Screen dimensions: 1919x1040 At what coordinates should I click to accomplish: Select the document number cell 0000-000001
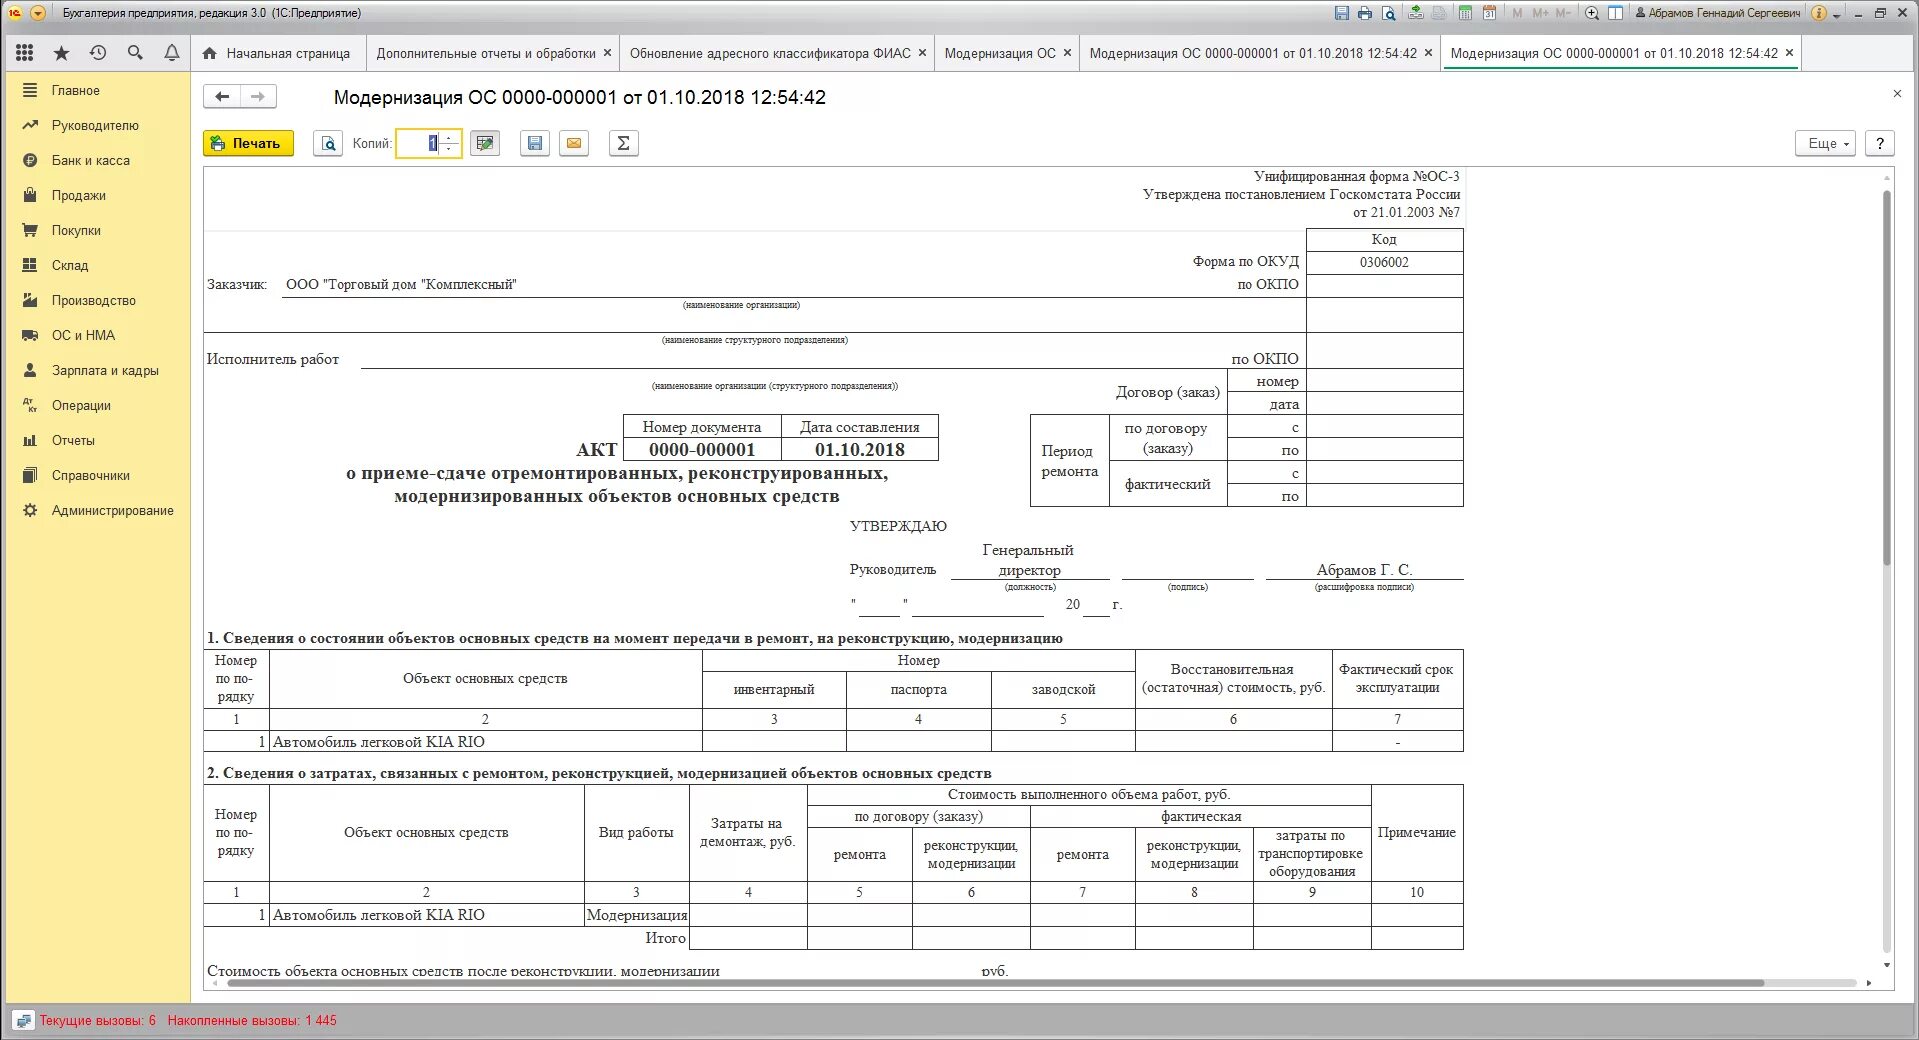(702, 450)
